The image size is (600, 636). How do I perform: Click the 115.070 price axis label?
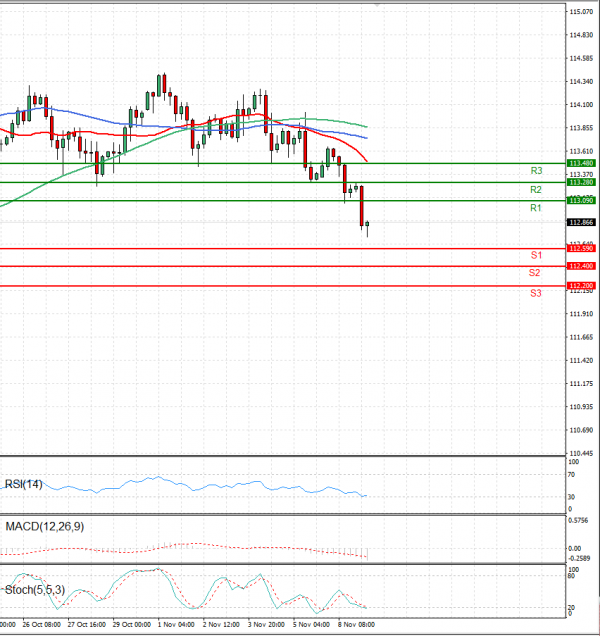pos(581,12)
